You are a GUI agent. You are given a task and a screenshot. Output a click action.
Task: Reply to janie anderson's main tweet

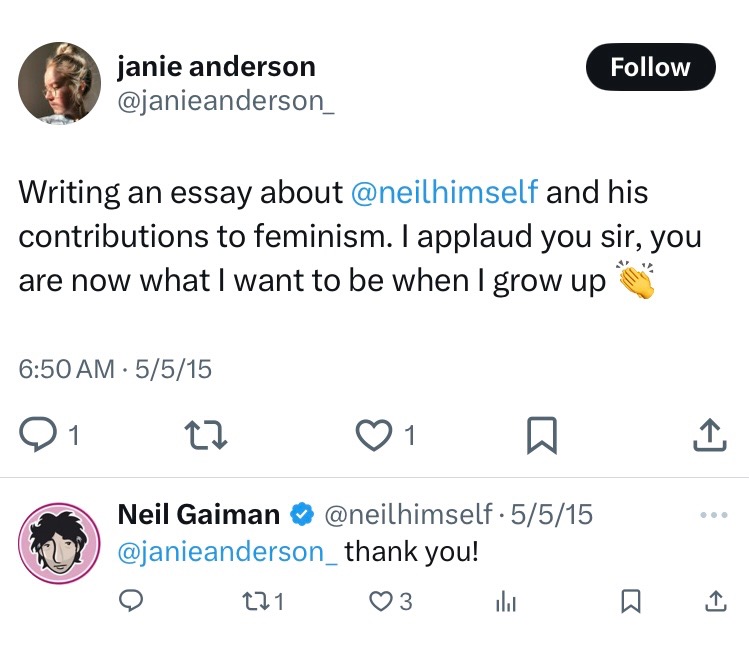(40, 434)
